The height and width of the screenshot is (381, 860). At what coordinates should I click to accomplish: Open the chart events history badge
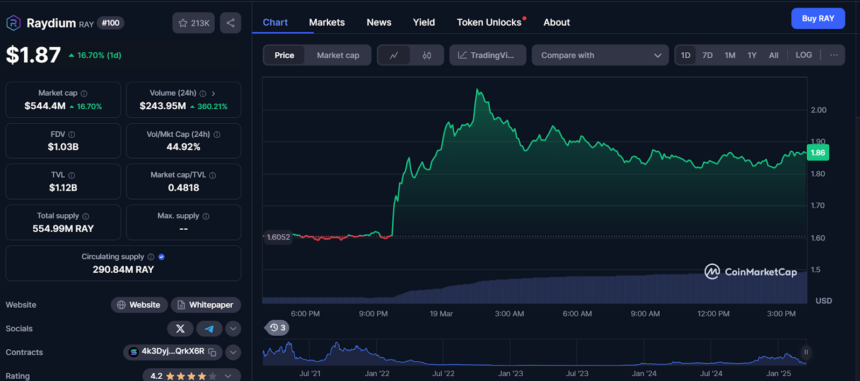click(x=277, y=328)
